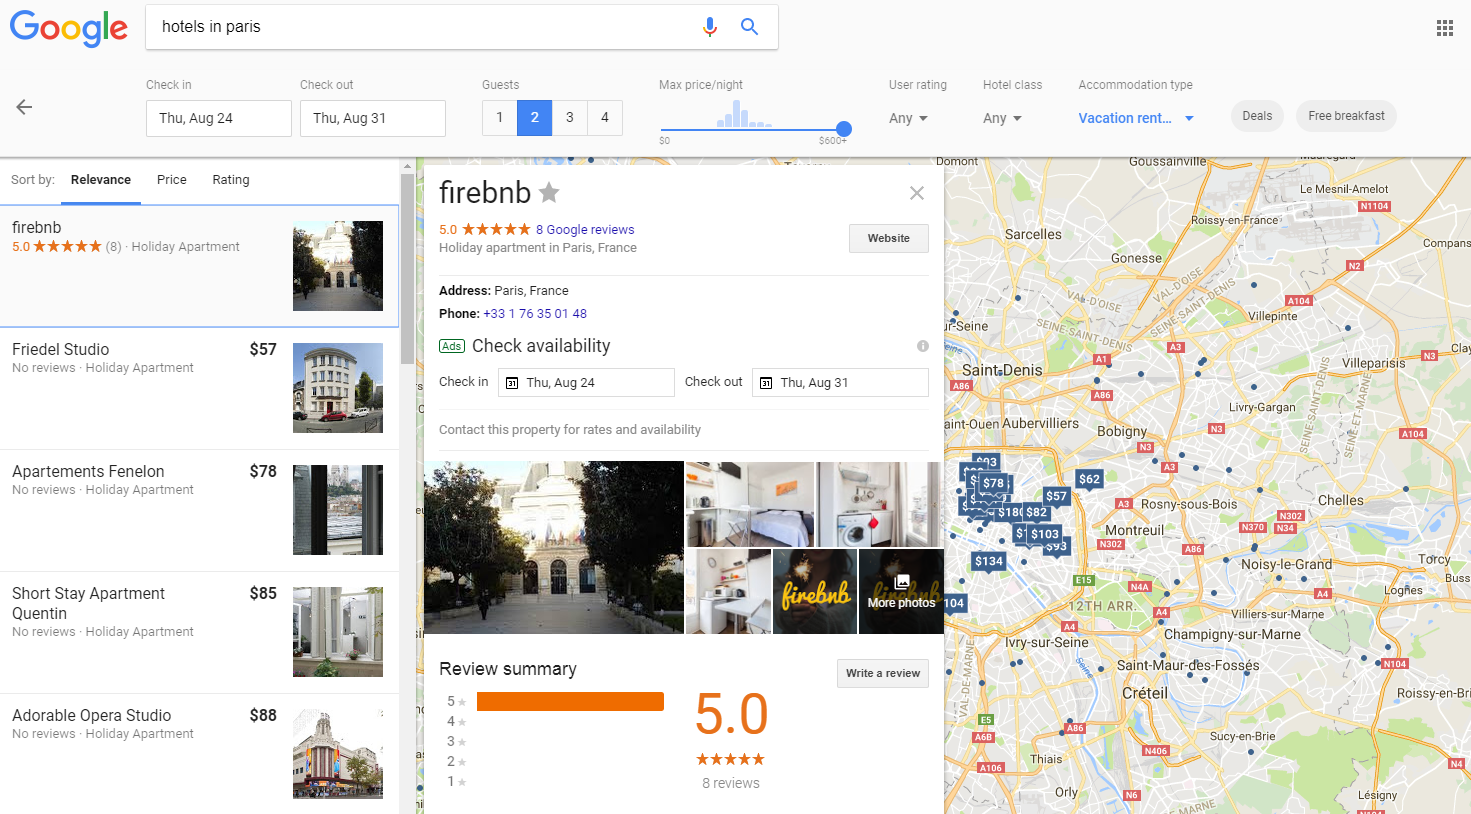Click the Website button
1471x814 pixels.
point(888,238)
